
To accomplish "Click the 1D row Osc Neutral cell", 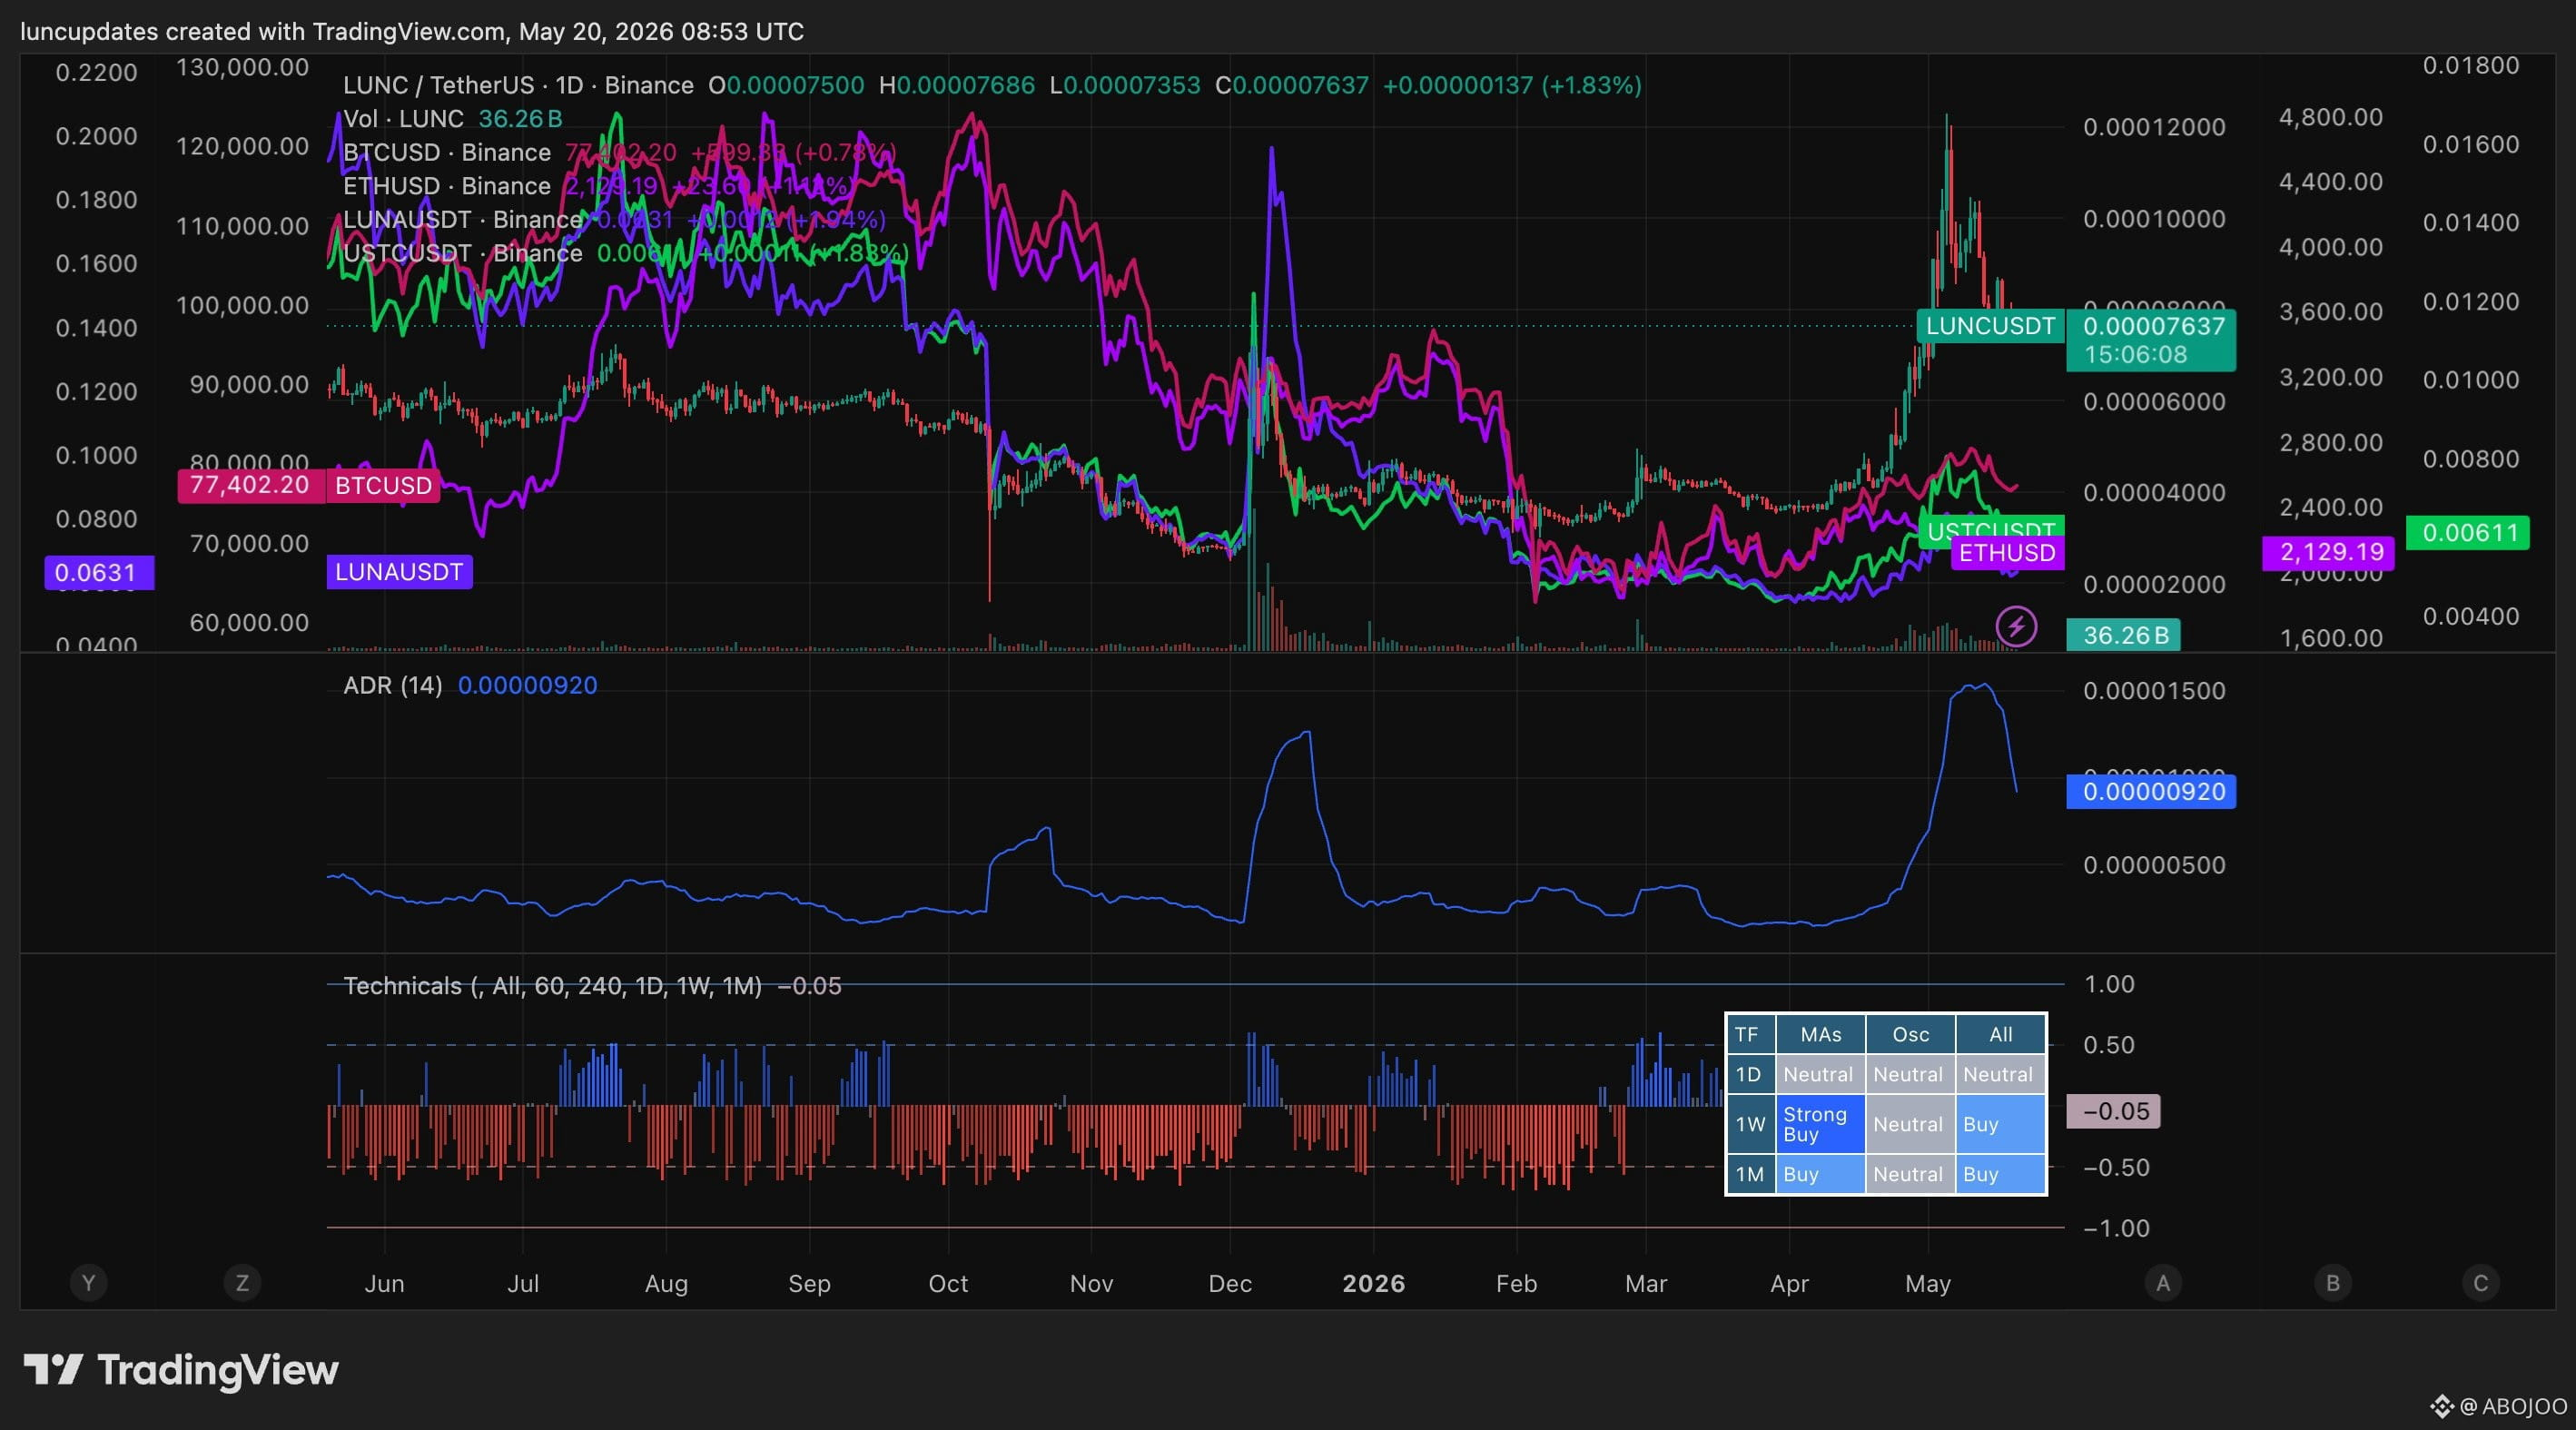I will pos(1910,1075).
